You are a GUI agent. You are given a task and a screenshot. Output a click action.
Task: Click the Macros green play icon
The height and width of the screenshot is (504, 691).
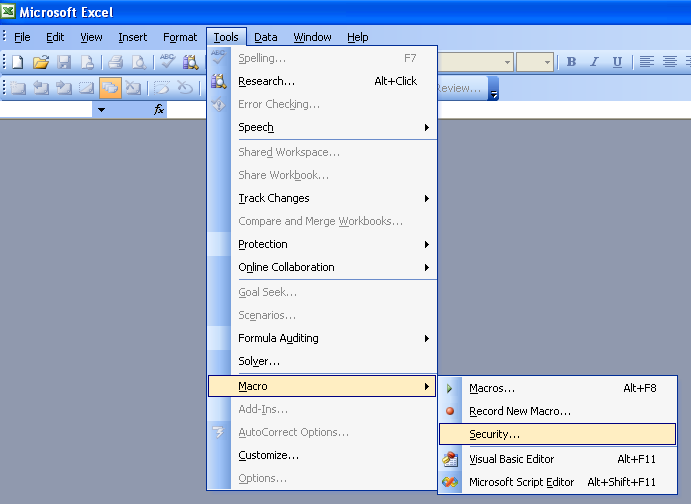tap(450, 388)
